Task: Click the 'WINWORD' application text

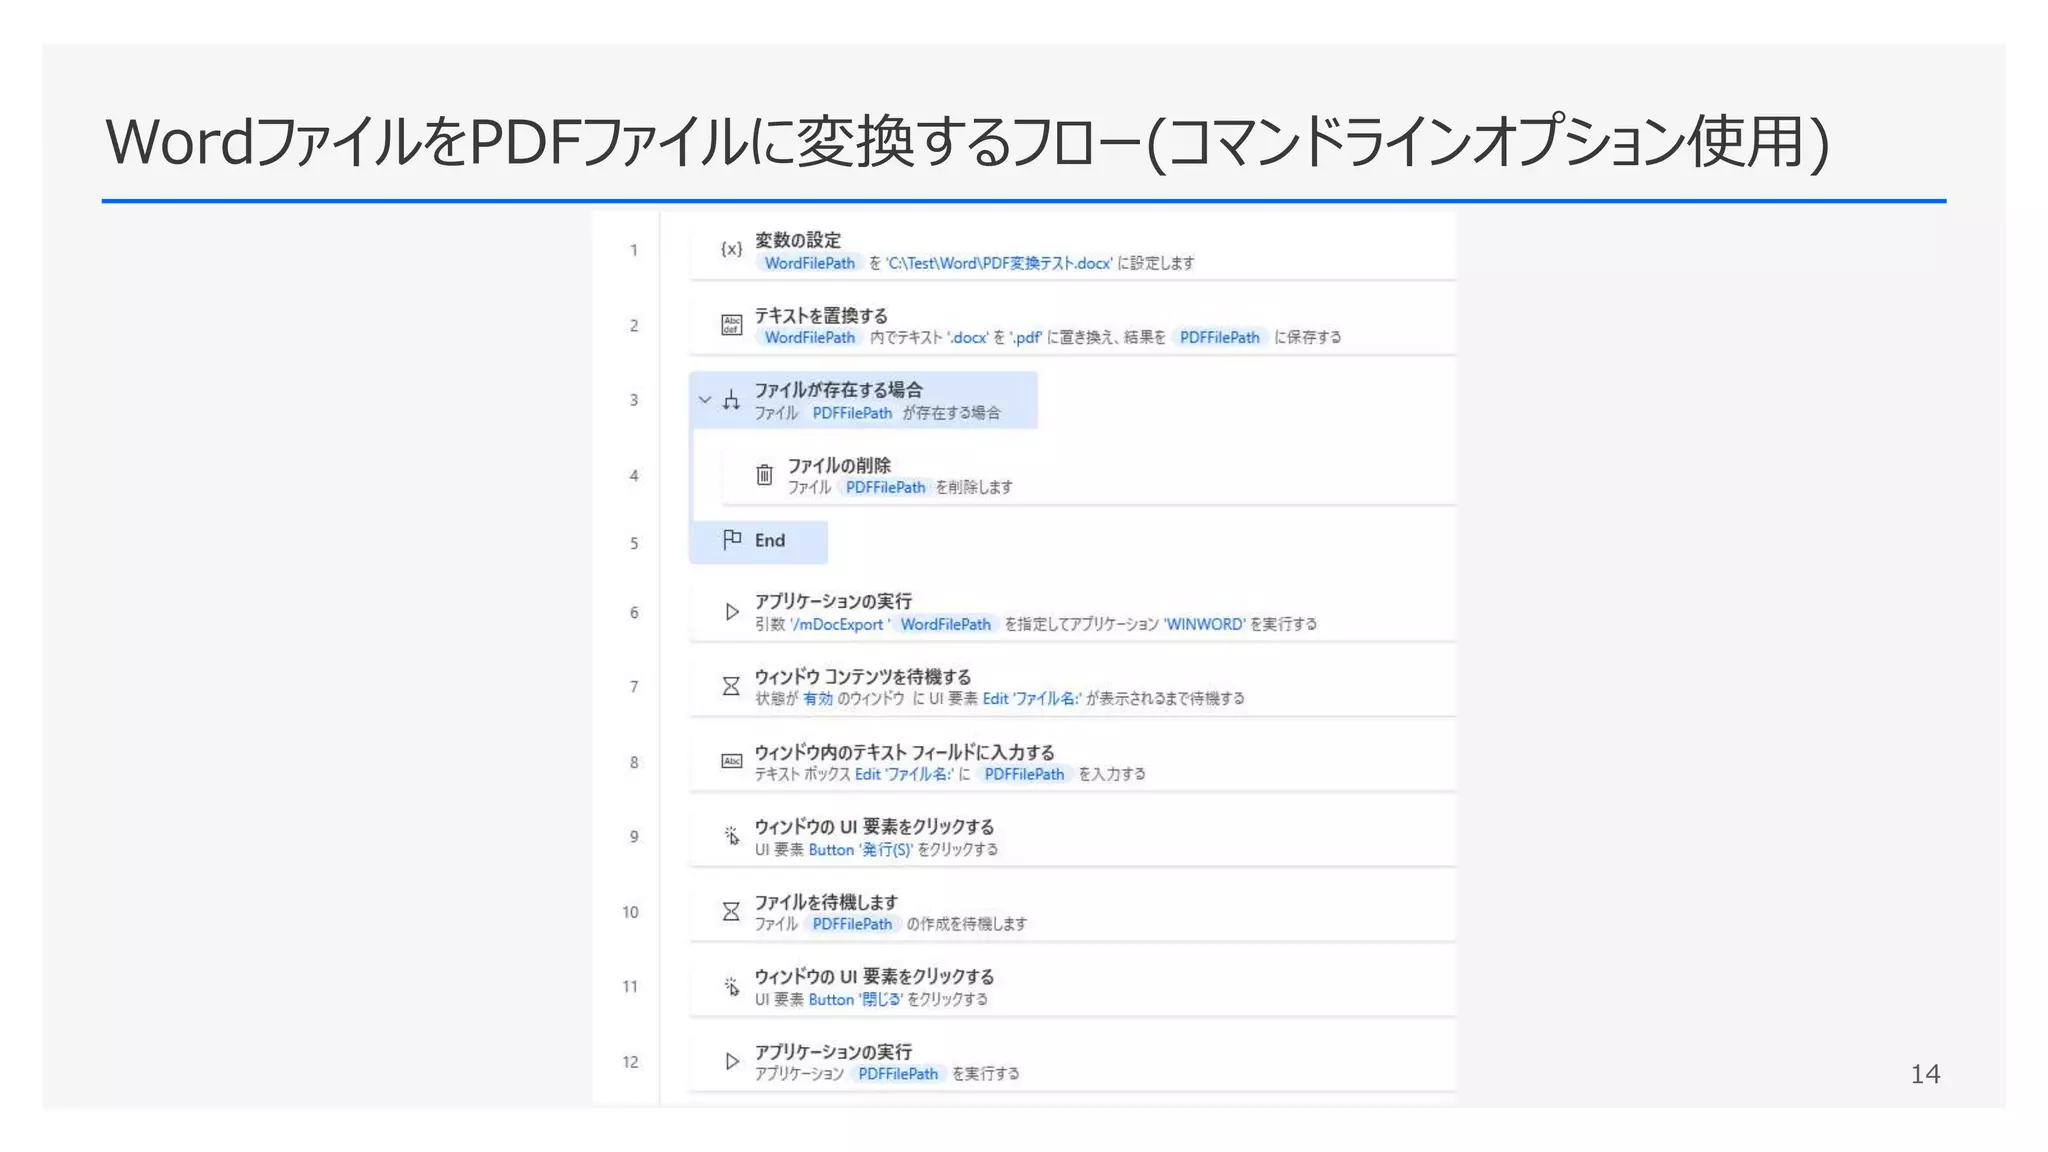Action: click(1205, 624)
